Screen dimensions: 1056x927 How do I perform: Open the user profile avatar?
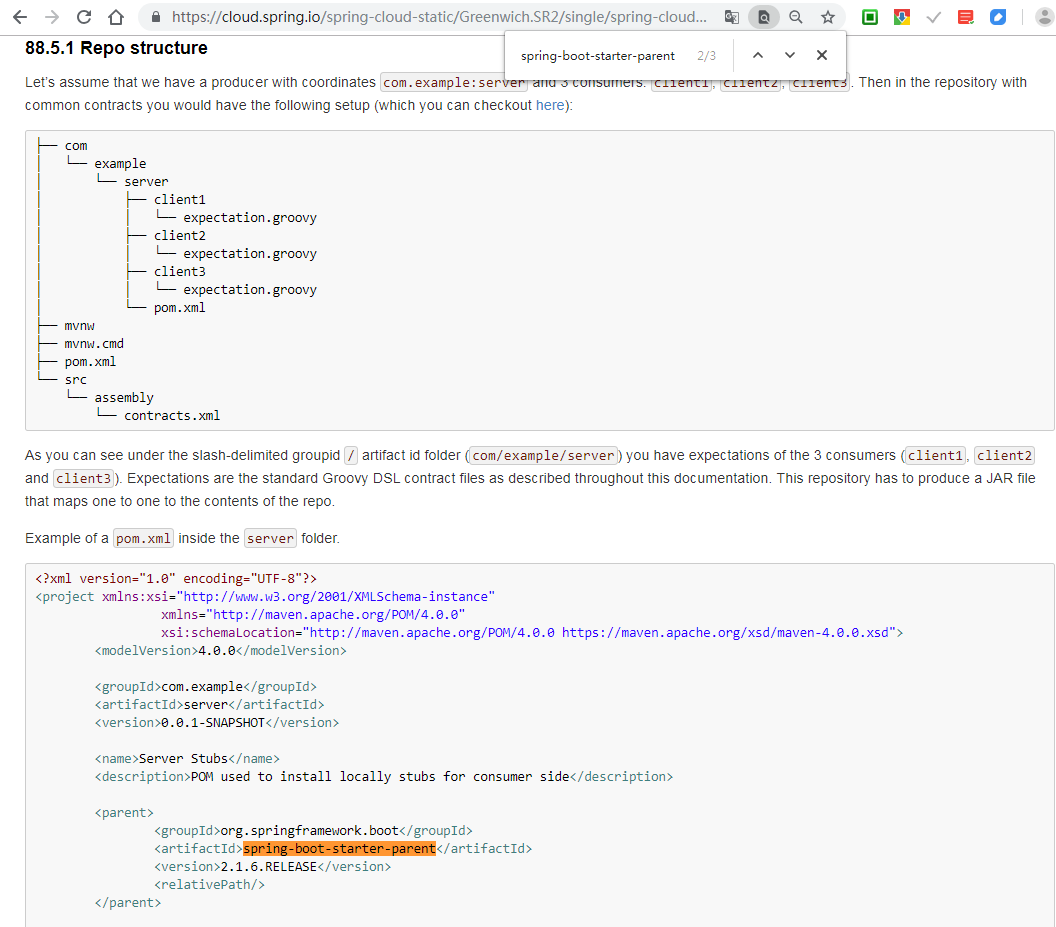pyautogui.click(x=1045, y=17)
